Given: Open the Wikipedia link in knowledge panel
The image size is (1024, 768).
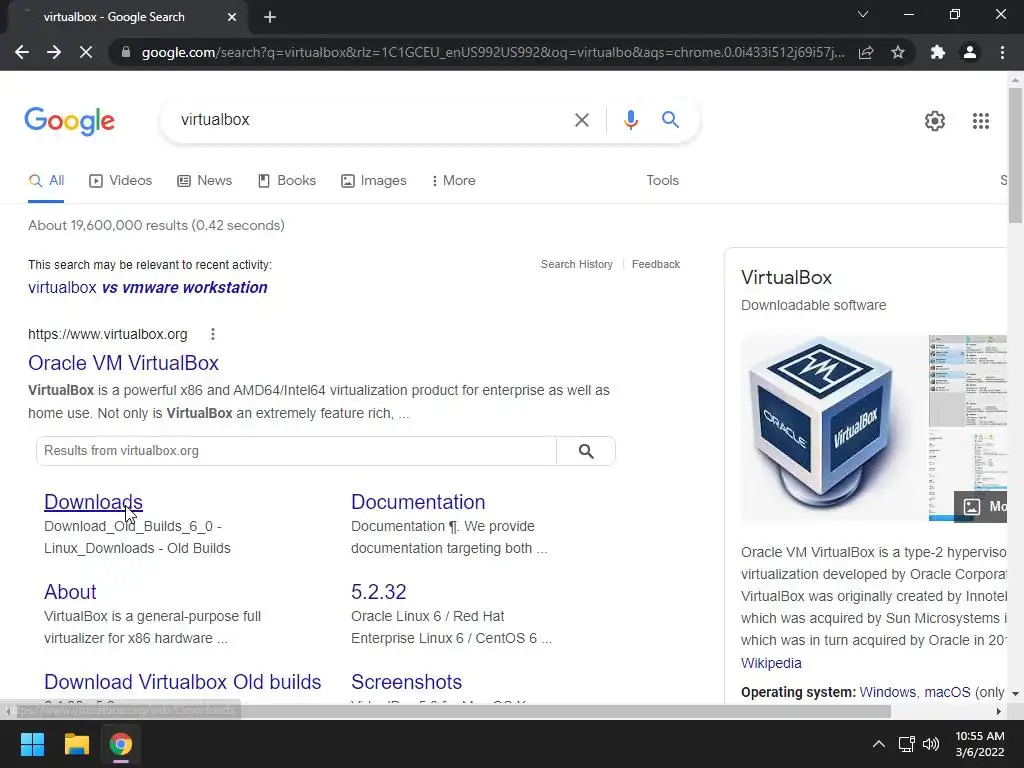Looking at the screenshot, I should pos(771,664).
